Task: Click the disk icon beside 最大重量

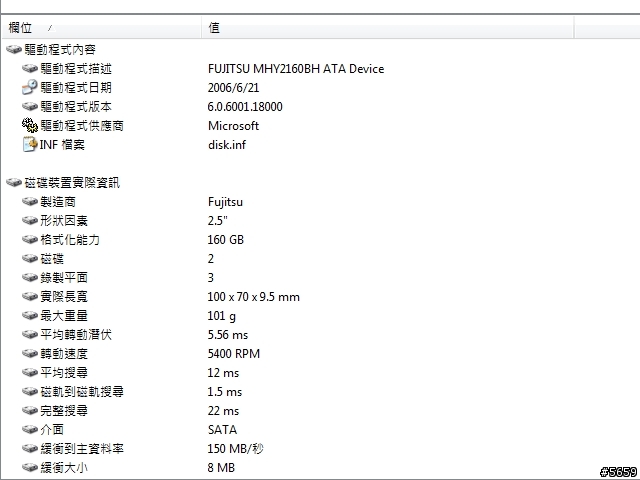Action: pos(30,316)
